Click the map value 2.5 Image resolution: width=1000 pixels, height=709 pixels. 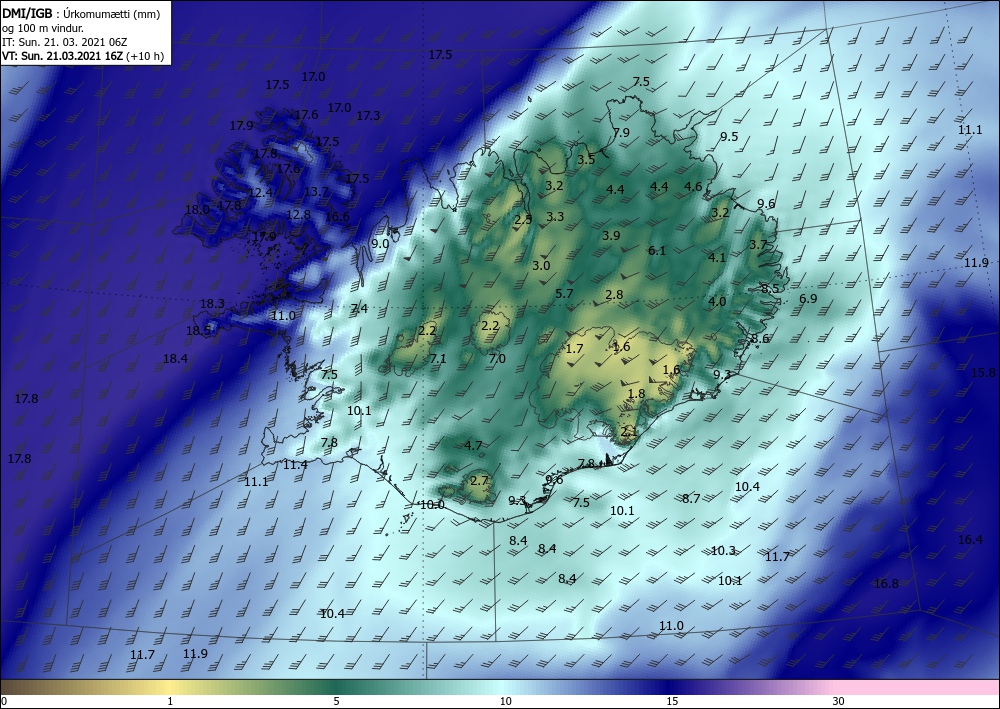[x=523, y=219]
